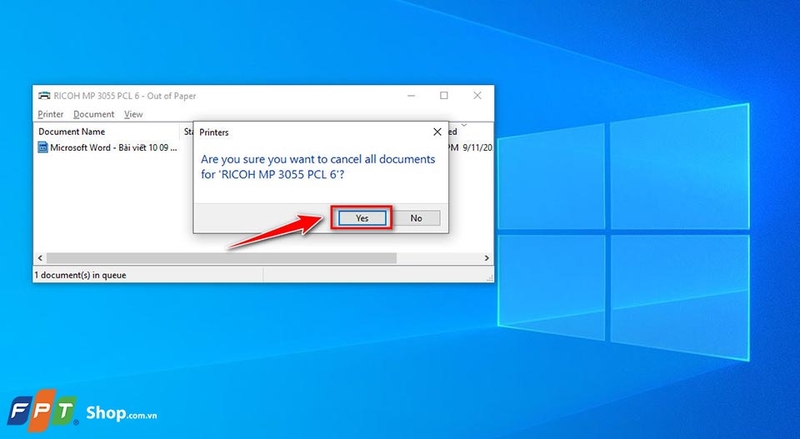This screenshot has width=800, height=439.
Task: Open the View menu
Action: point(133,114)
